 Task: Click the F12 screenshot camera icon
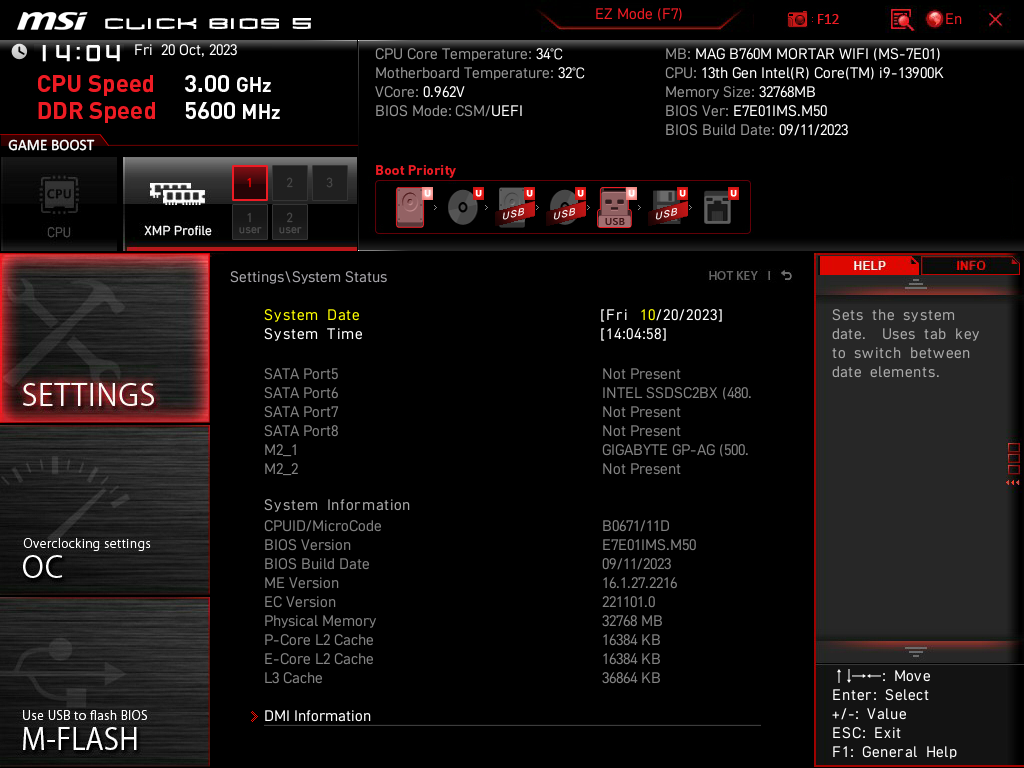tap(797, 20)
